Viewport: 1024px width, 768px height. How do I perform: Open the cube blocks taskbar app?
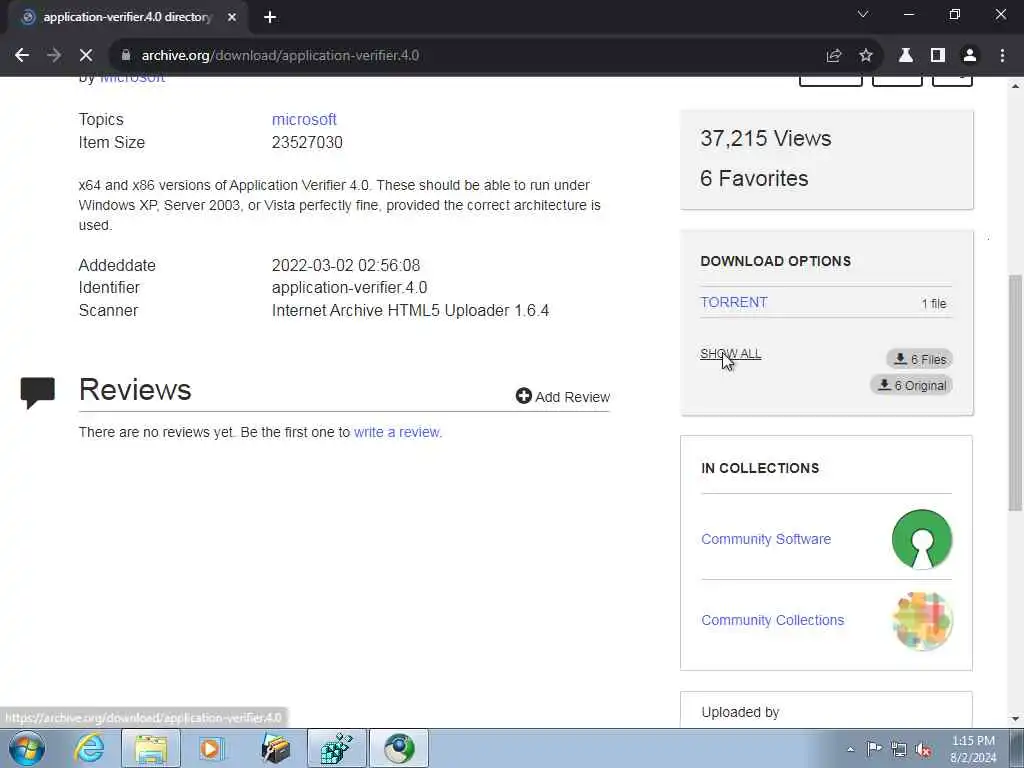point(337,748)
